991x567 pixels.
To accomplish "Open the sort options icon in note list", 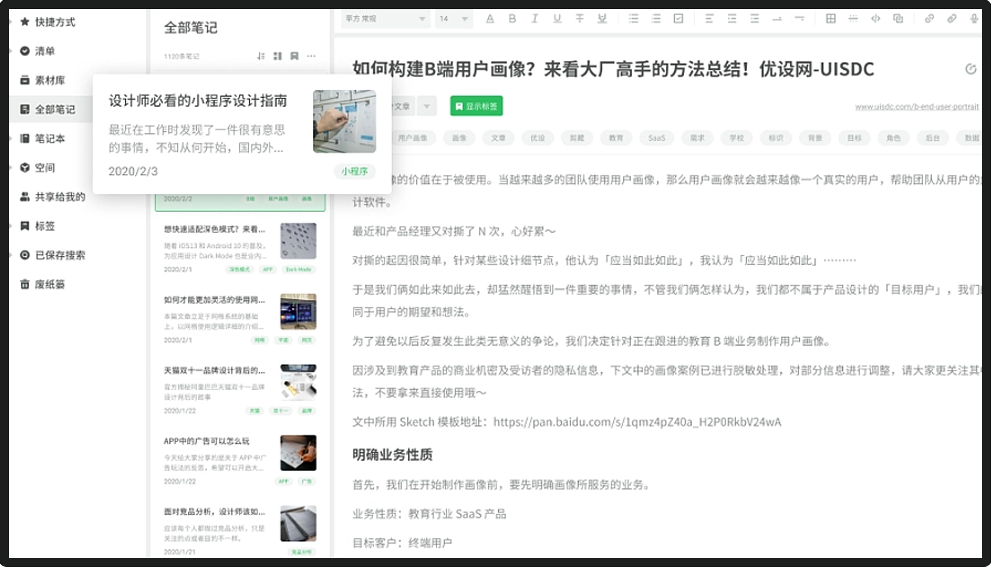I will click(261, 56).
